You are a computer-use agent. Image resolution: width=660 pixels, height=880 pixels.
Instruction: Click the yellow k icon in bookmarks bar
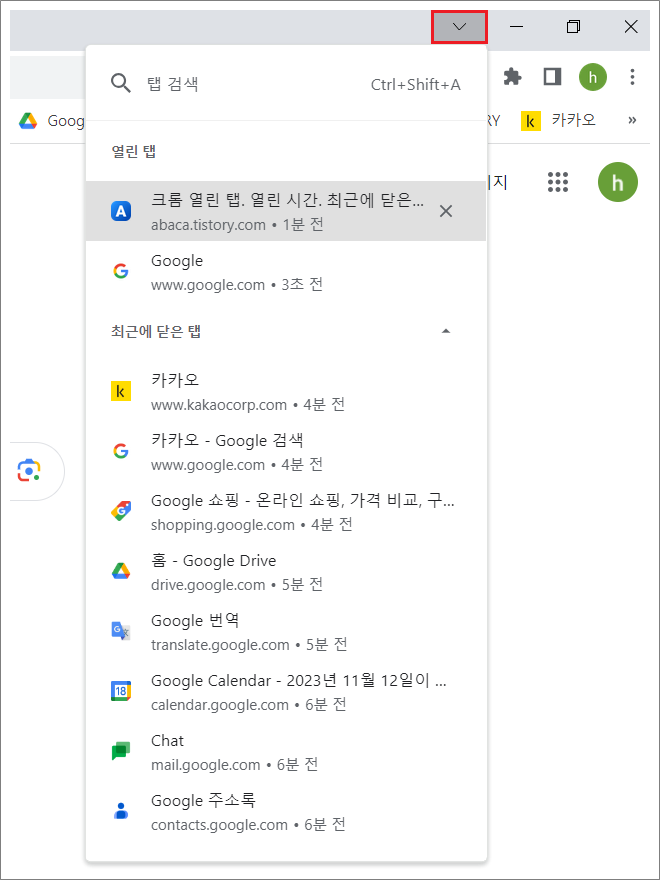tap(530, 121)
